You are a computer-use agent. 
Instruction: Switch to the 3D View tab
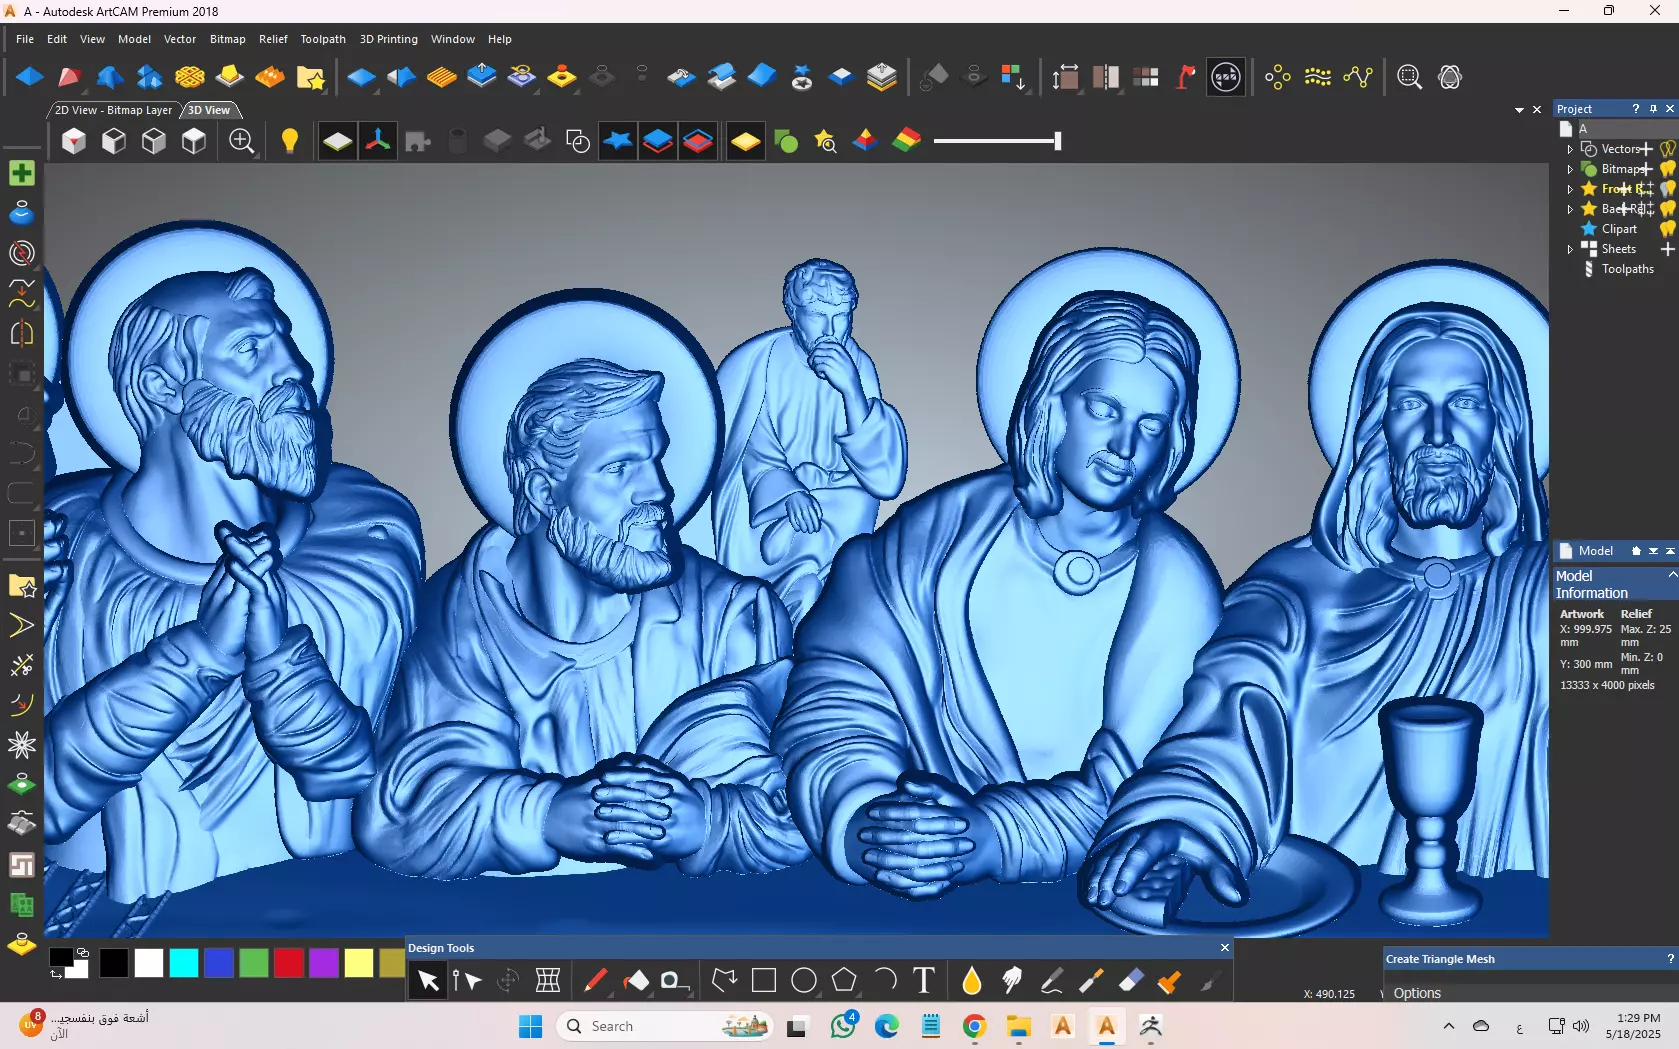(x=209, y=110)
